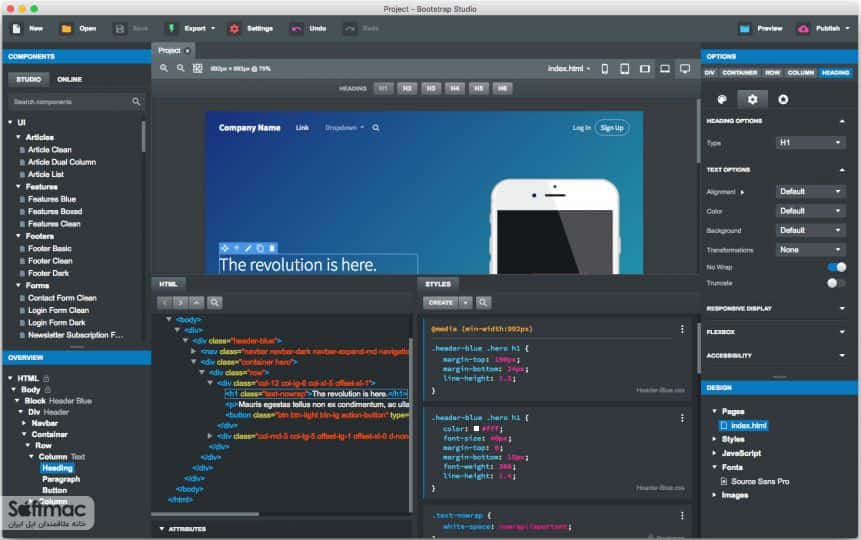Select Paragraph in the Overview tree
Screen dimensions: 861x540
point(61,479)
